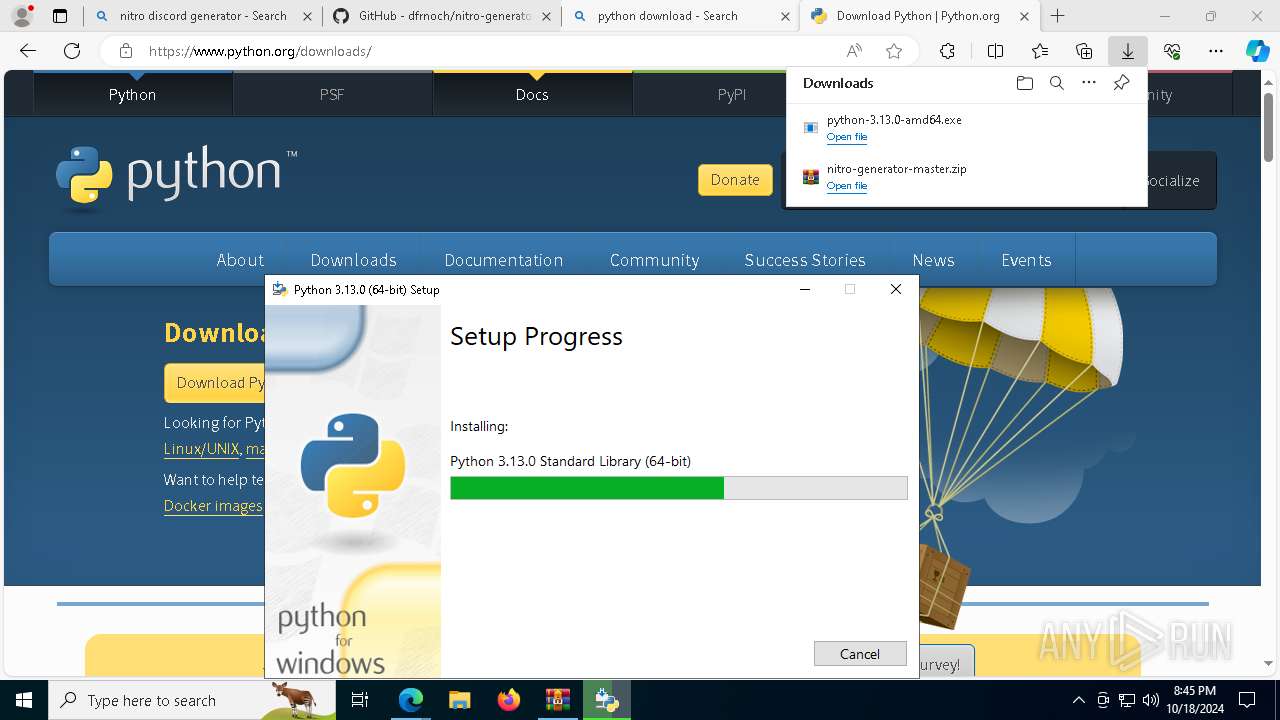The width and height of the screenshot is (1280, 720).
Task: Open Edge Settings and more ellipsis
Action: click(x=1216, y=51)
